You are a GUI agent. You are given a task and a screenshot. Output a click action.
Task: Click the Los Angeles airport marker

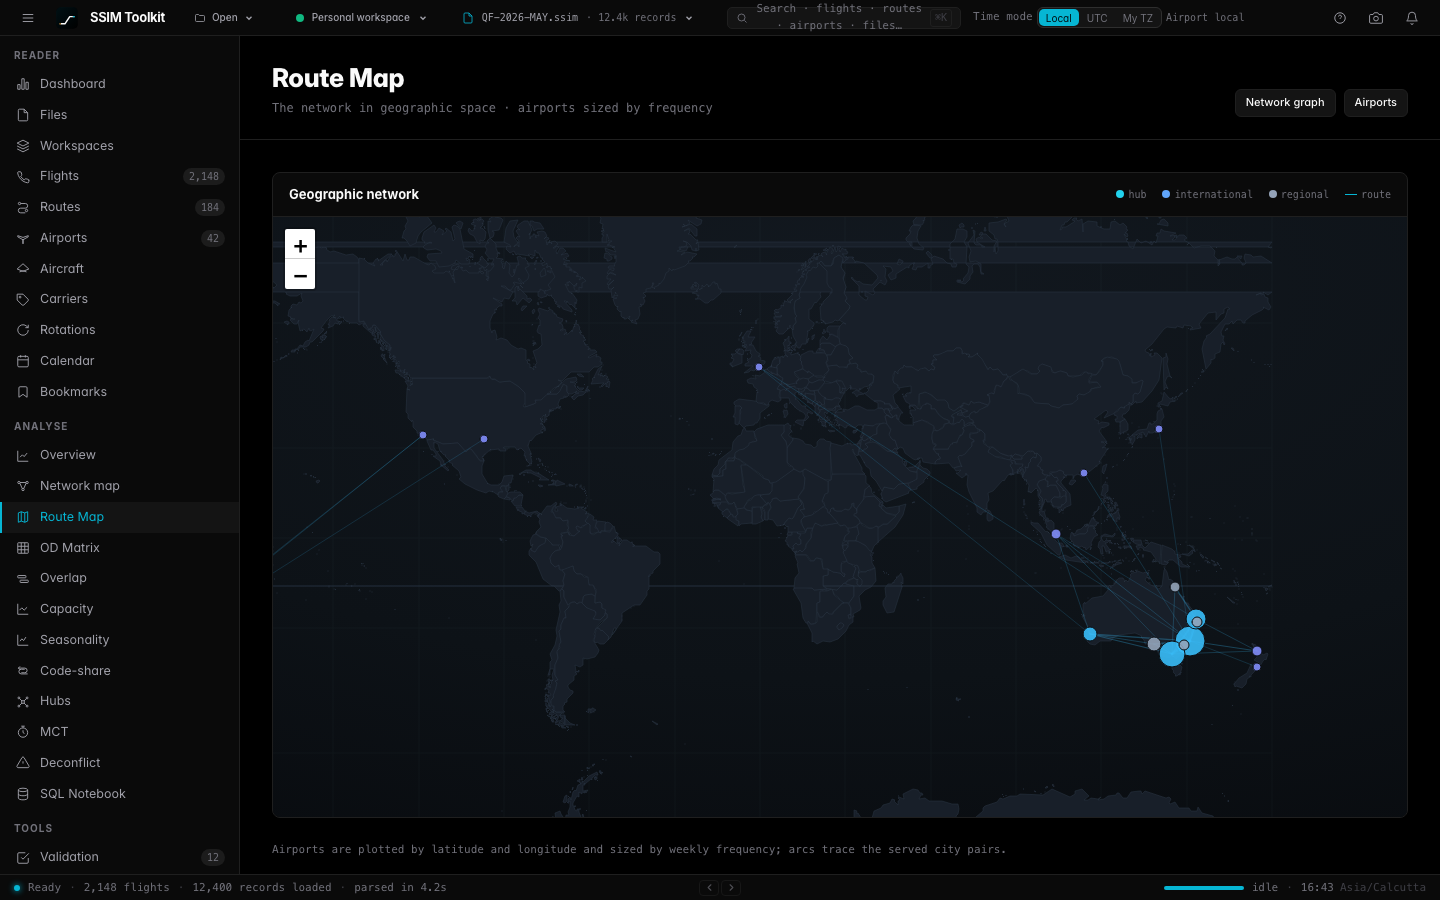click(423, 435)
